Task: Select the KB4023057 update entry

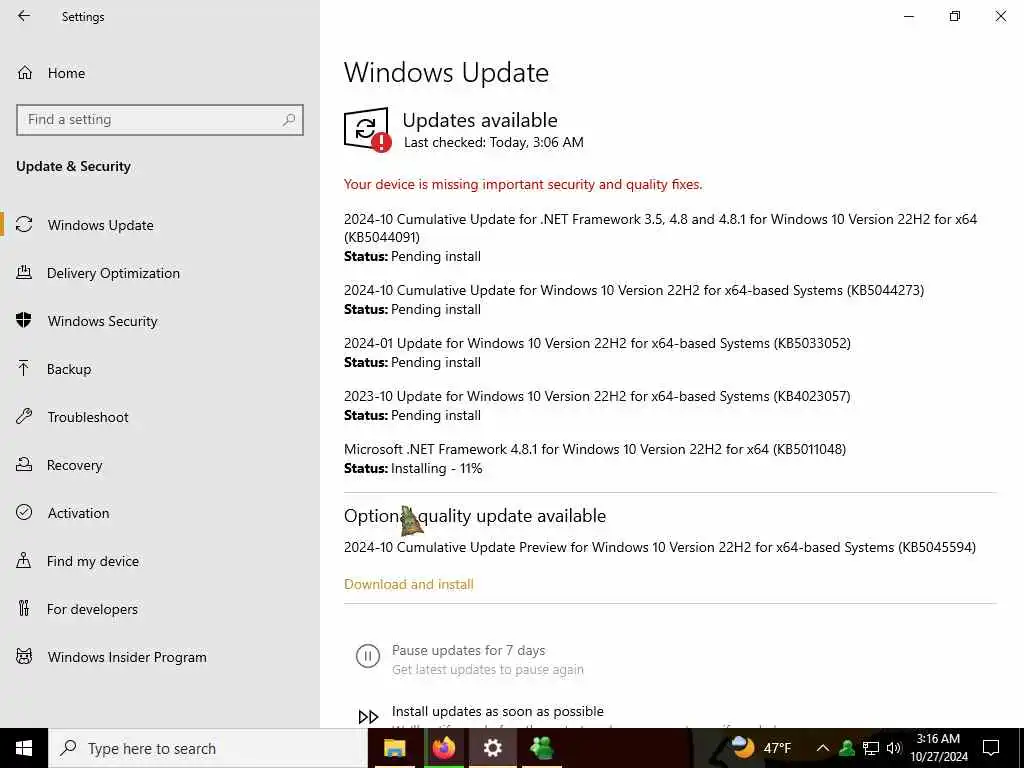Action: click(598, 396)
